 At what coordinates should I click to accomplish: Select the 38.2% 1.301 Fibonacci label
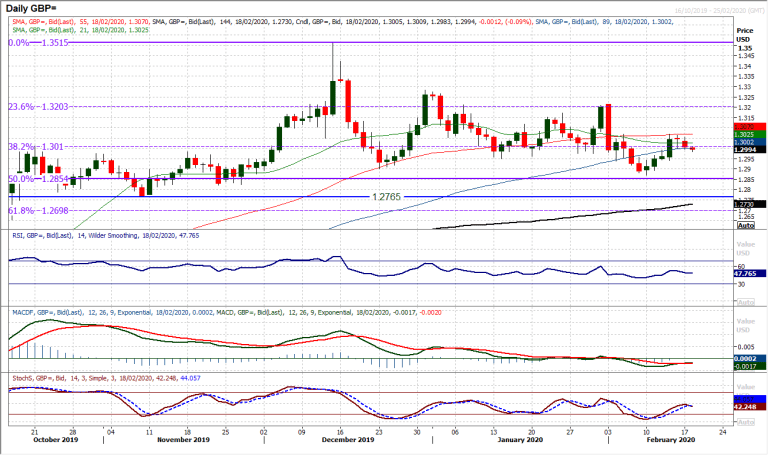click(x=36, y=146)
